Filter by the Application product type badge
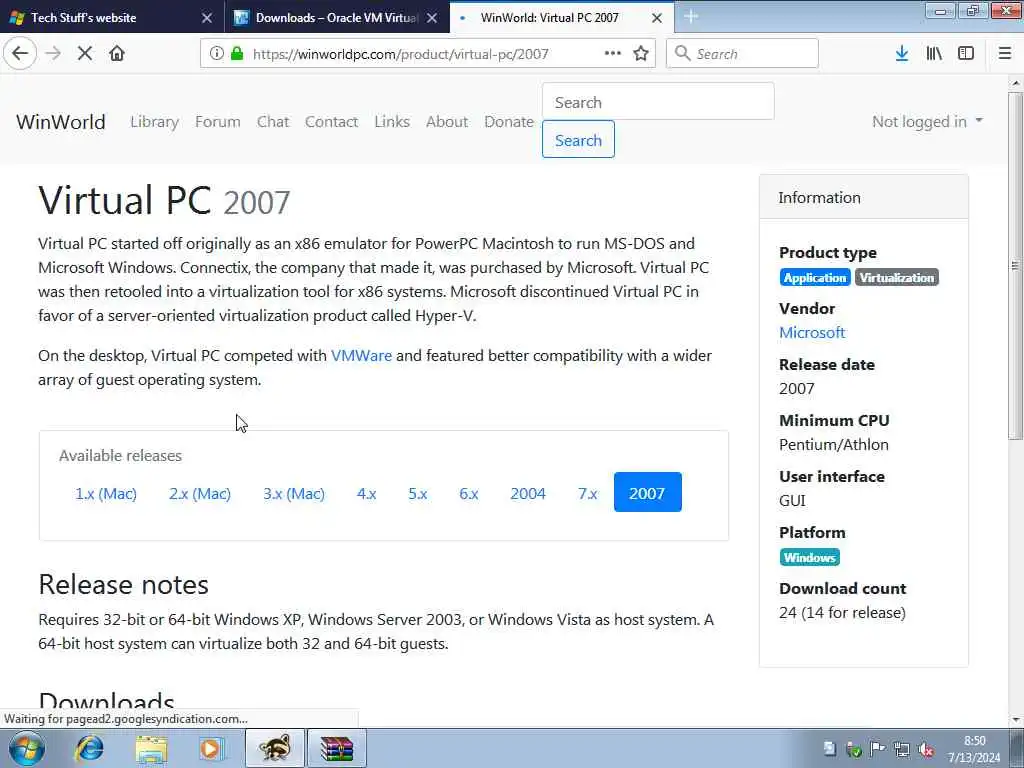 (x=814, y=278)
